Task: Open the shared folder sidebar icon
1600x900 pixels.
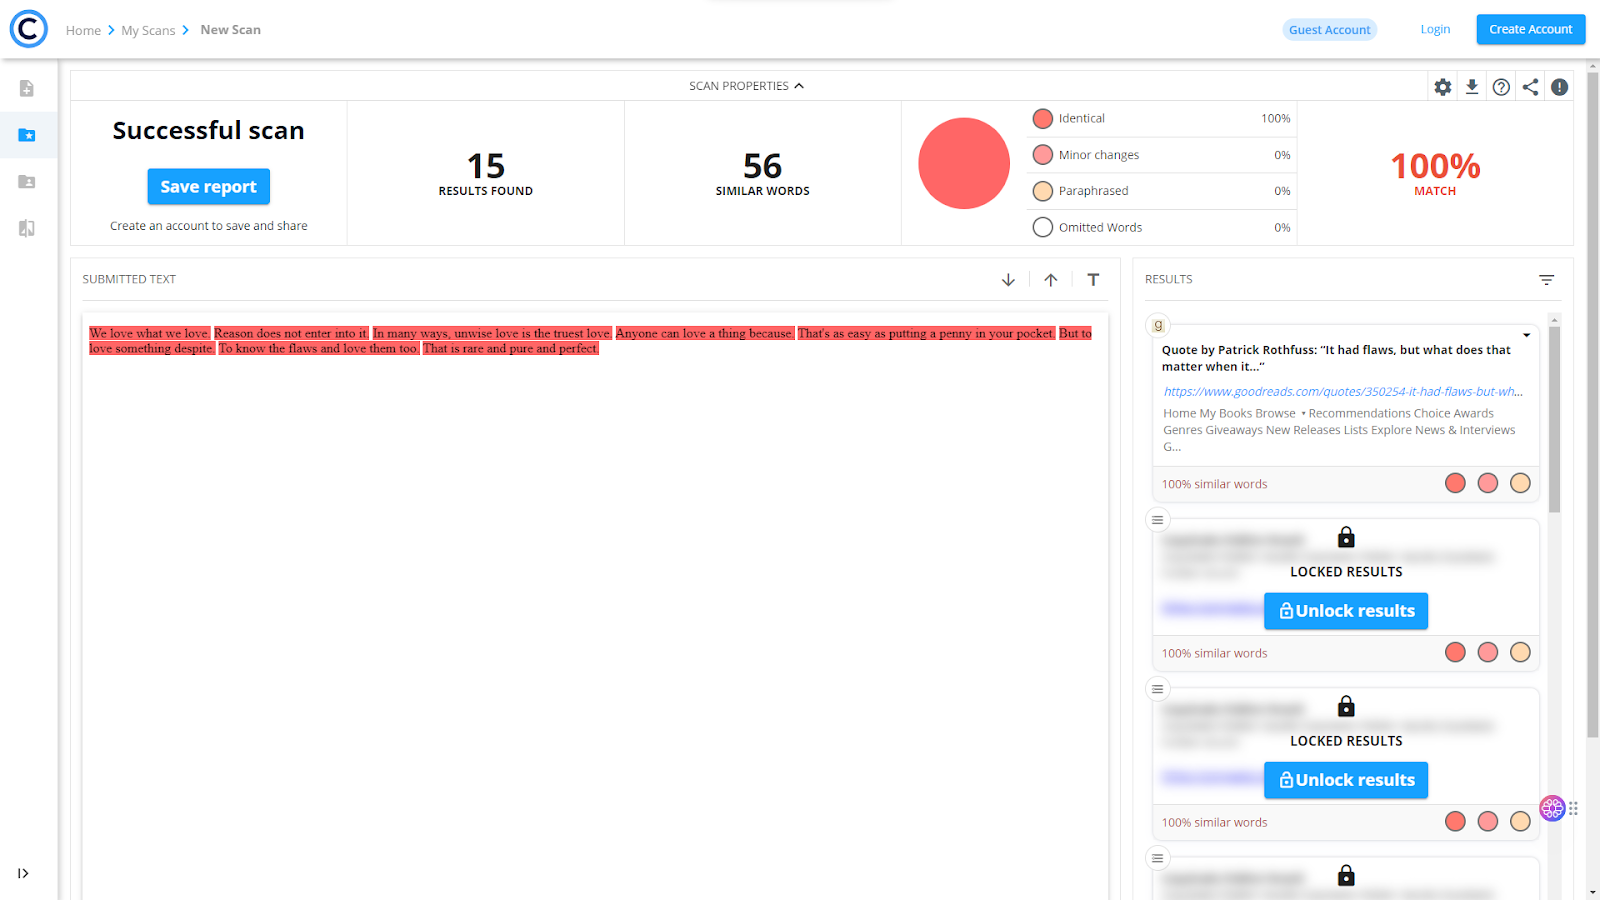Action: coord(27,181)
